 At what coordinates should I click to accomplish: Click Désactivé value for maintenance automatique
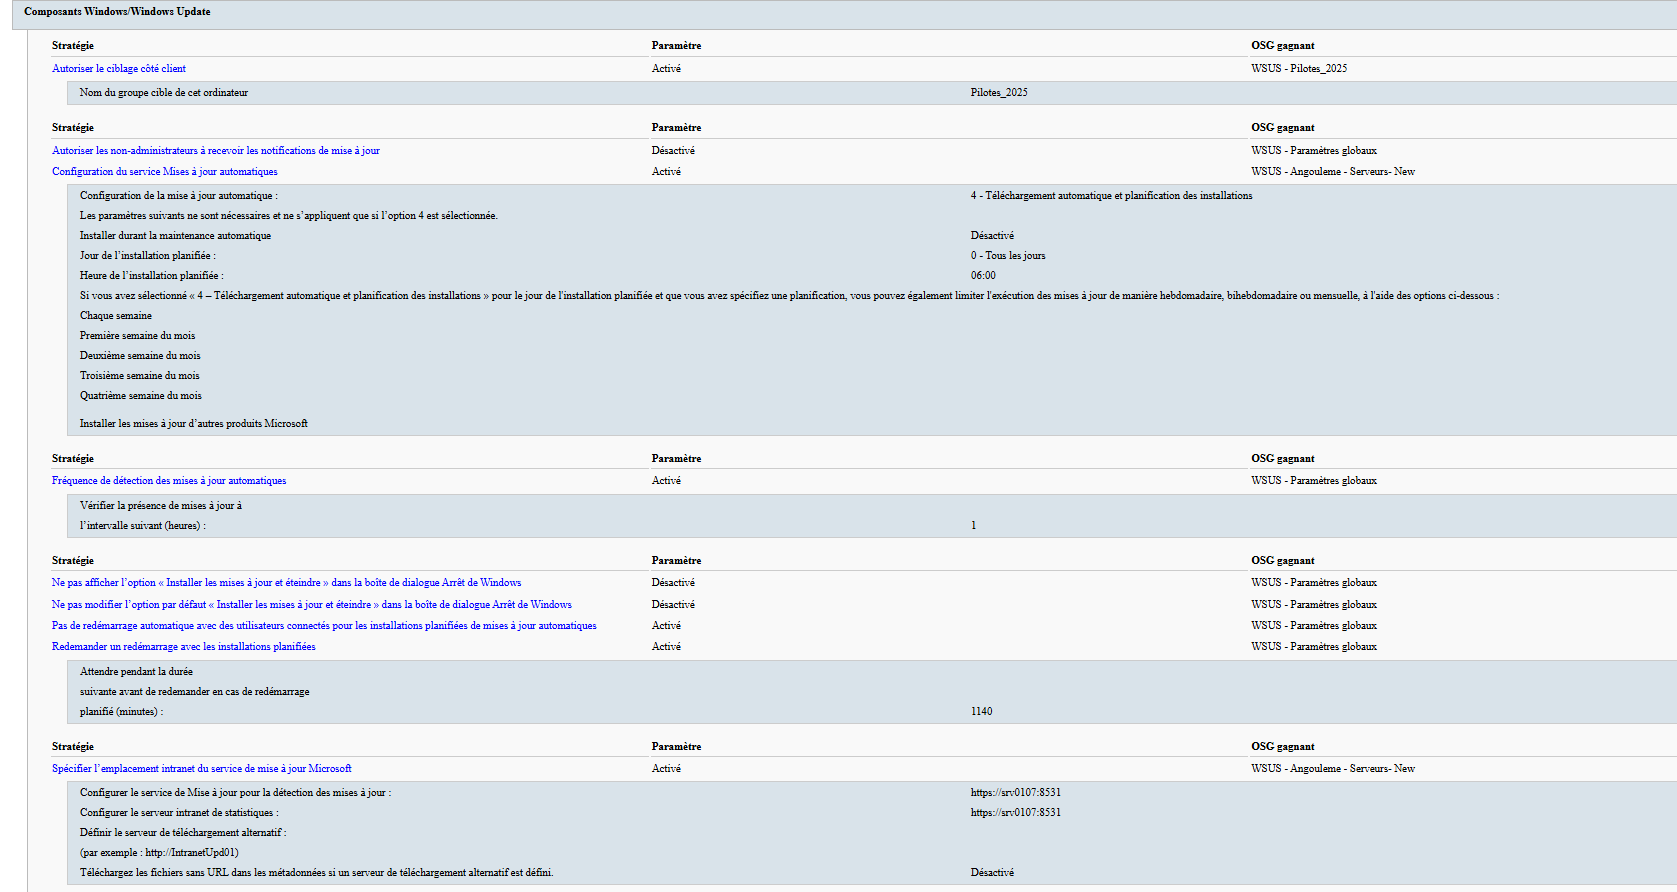[992, 236]
